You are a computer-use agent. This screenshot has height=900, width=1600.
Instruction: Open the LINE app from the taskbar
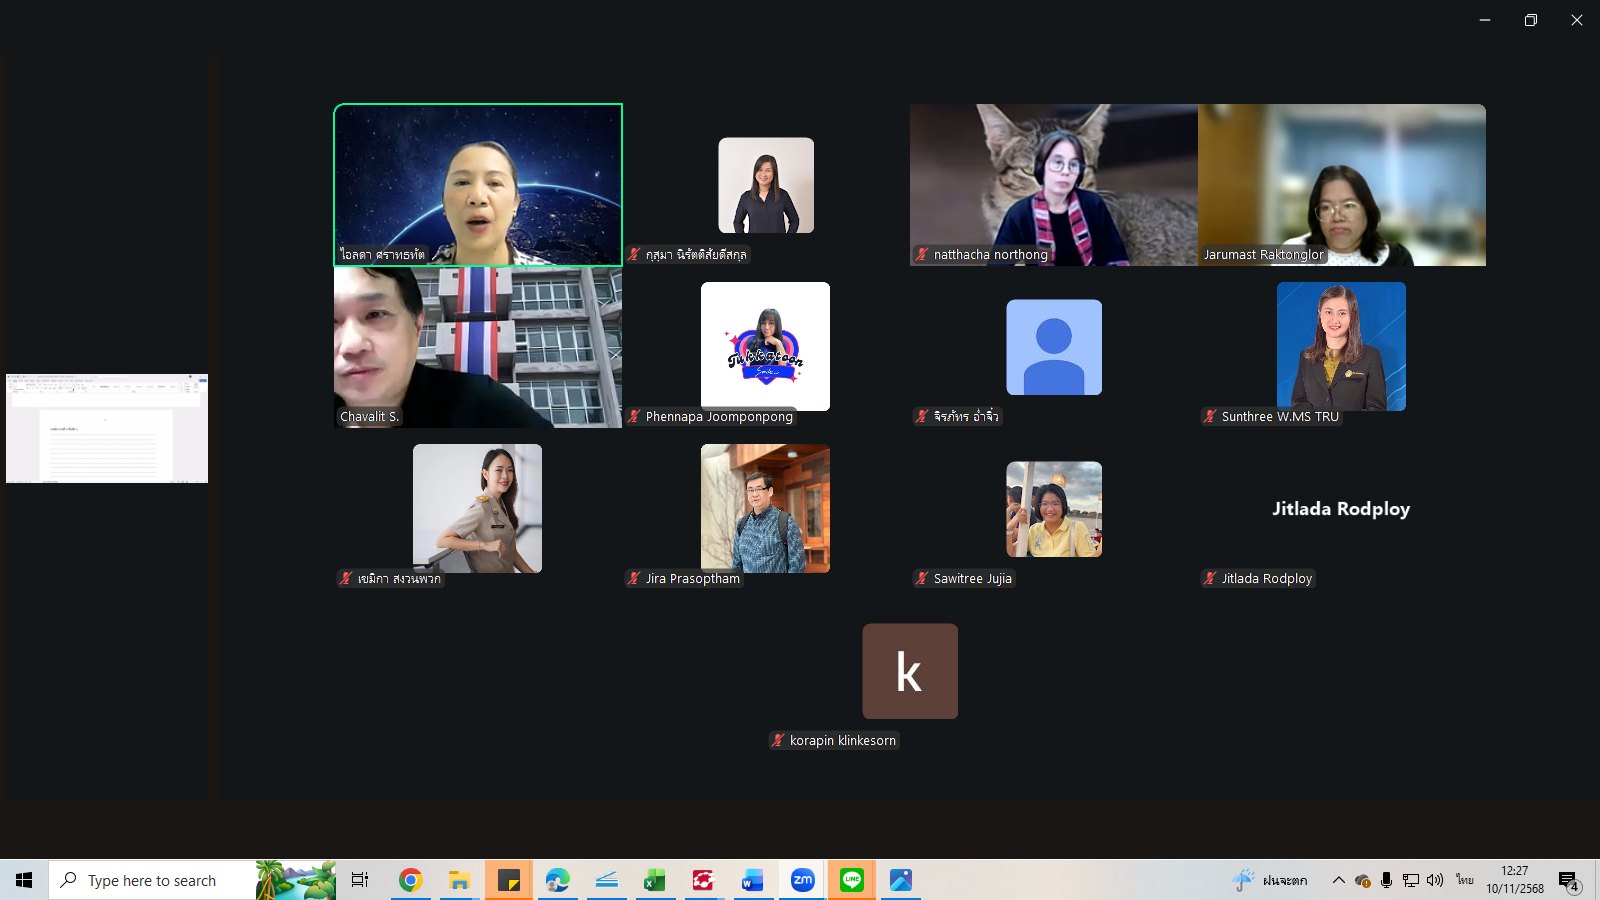[852, 880]
